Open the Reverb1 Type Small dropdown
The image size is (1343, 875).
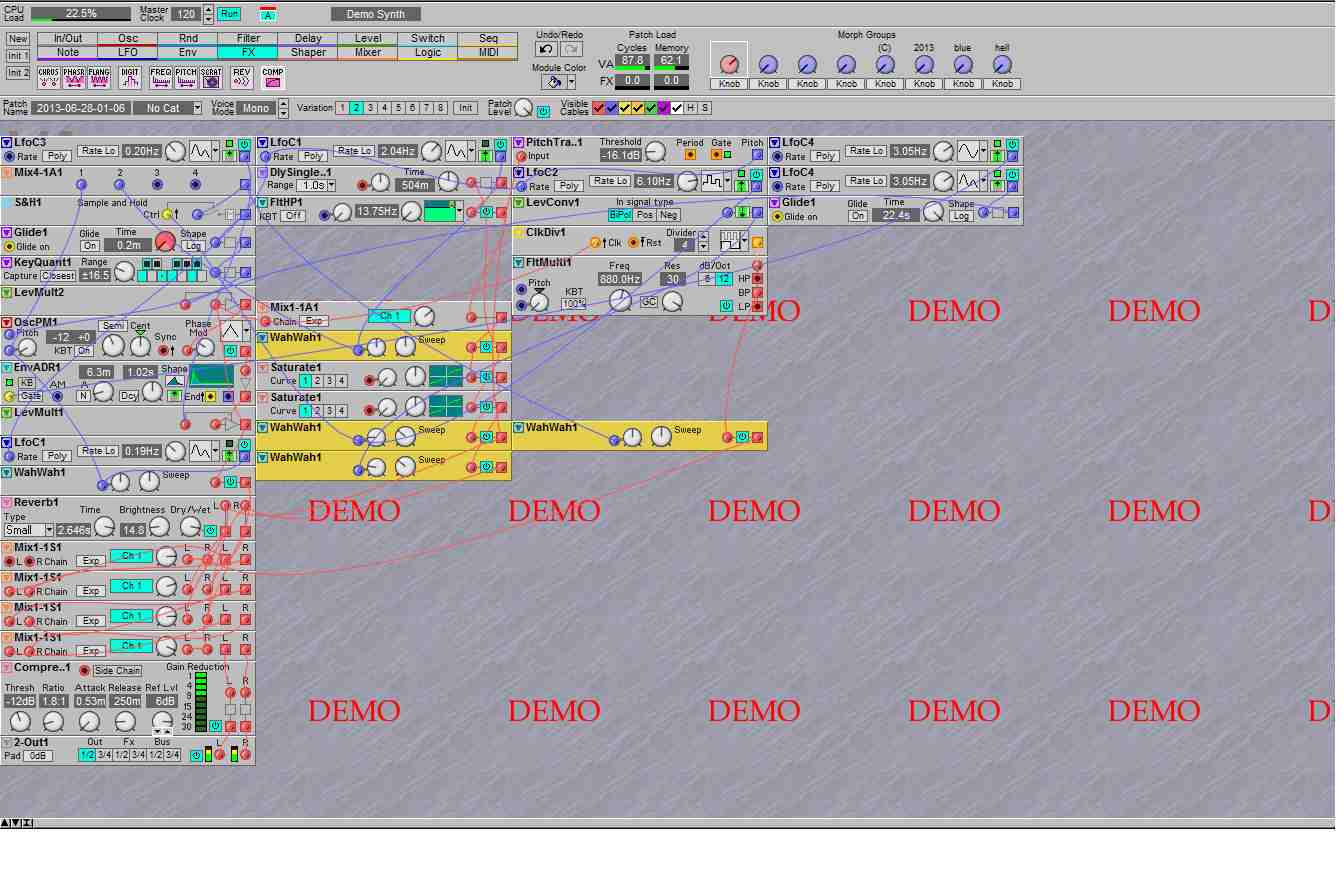(27, 530)
